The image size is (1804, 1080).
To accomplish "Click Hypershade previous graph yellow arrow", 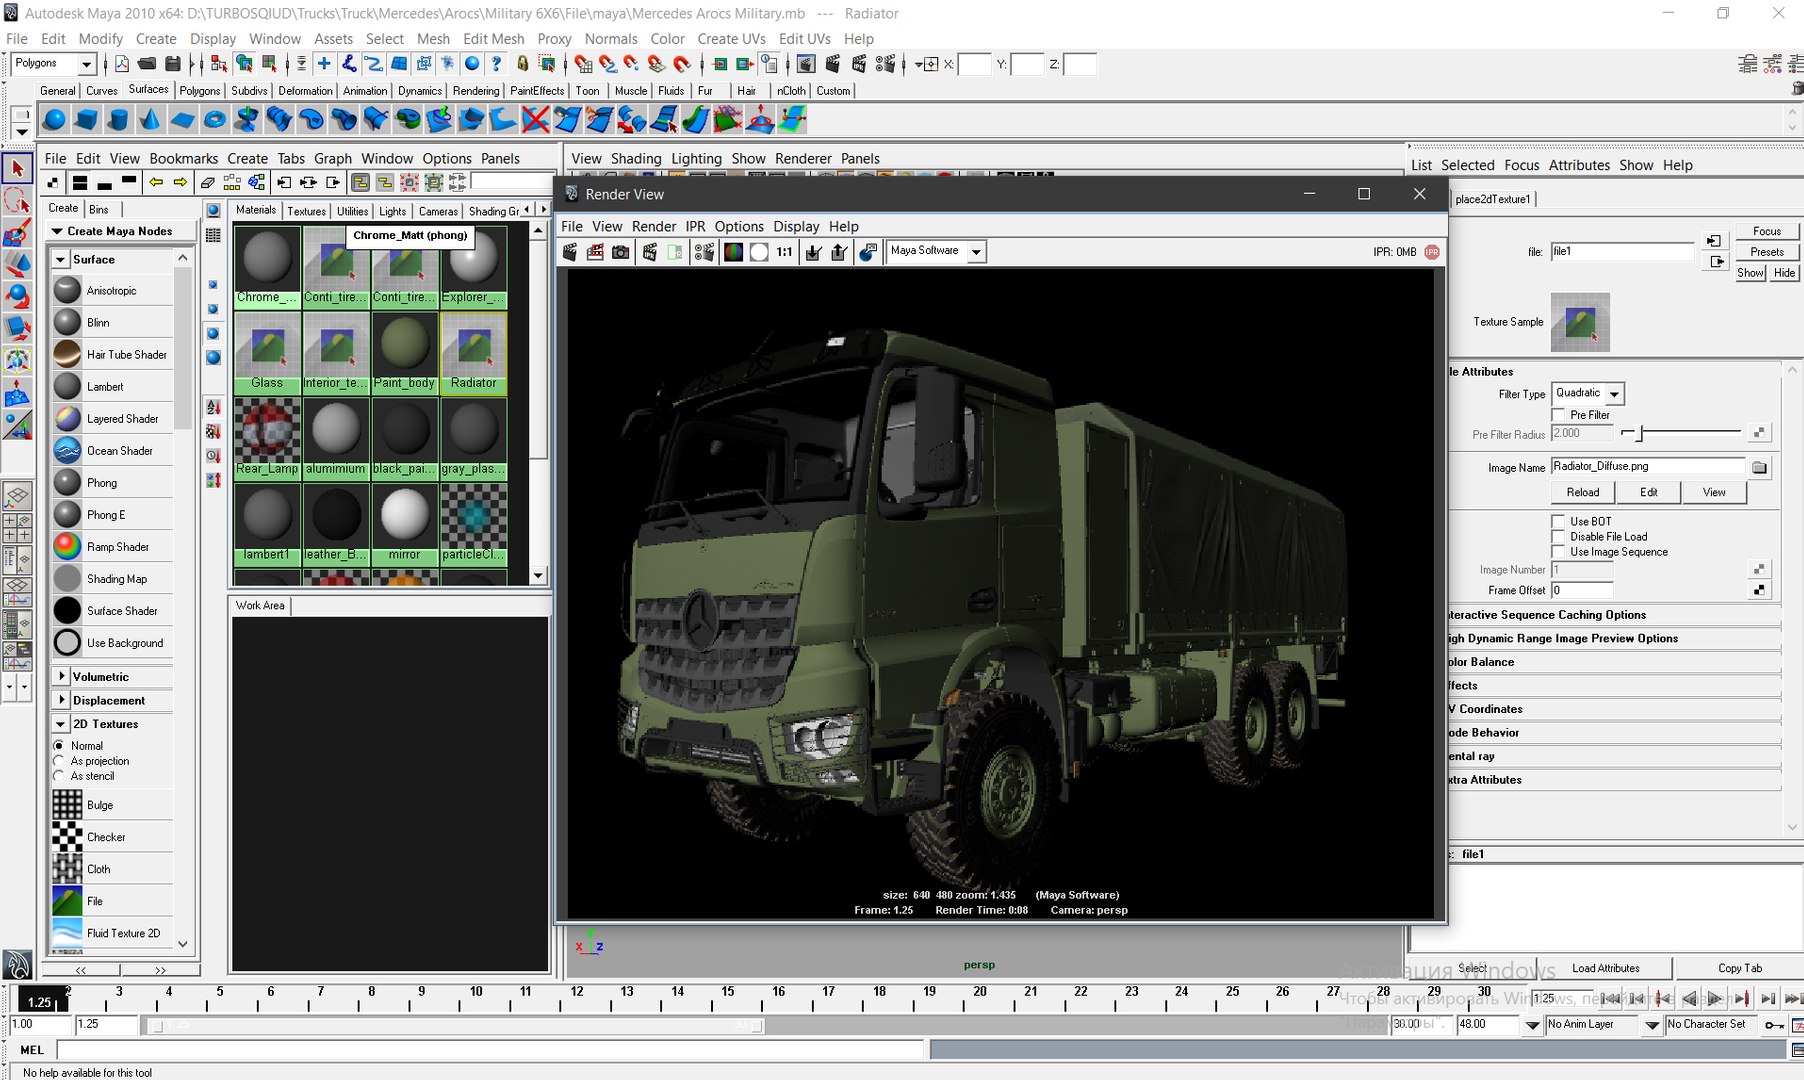I will (156, 182).
